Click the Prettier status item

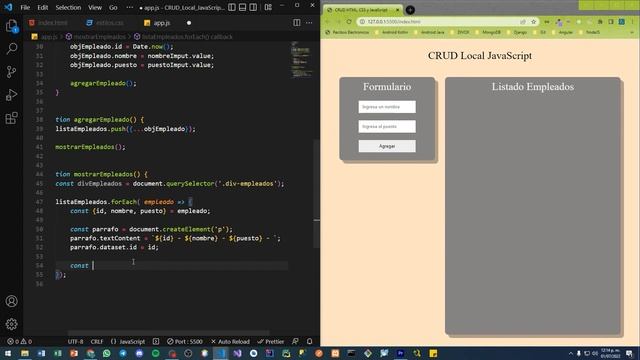(271, 341)
